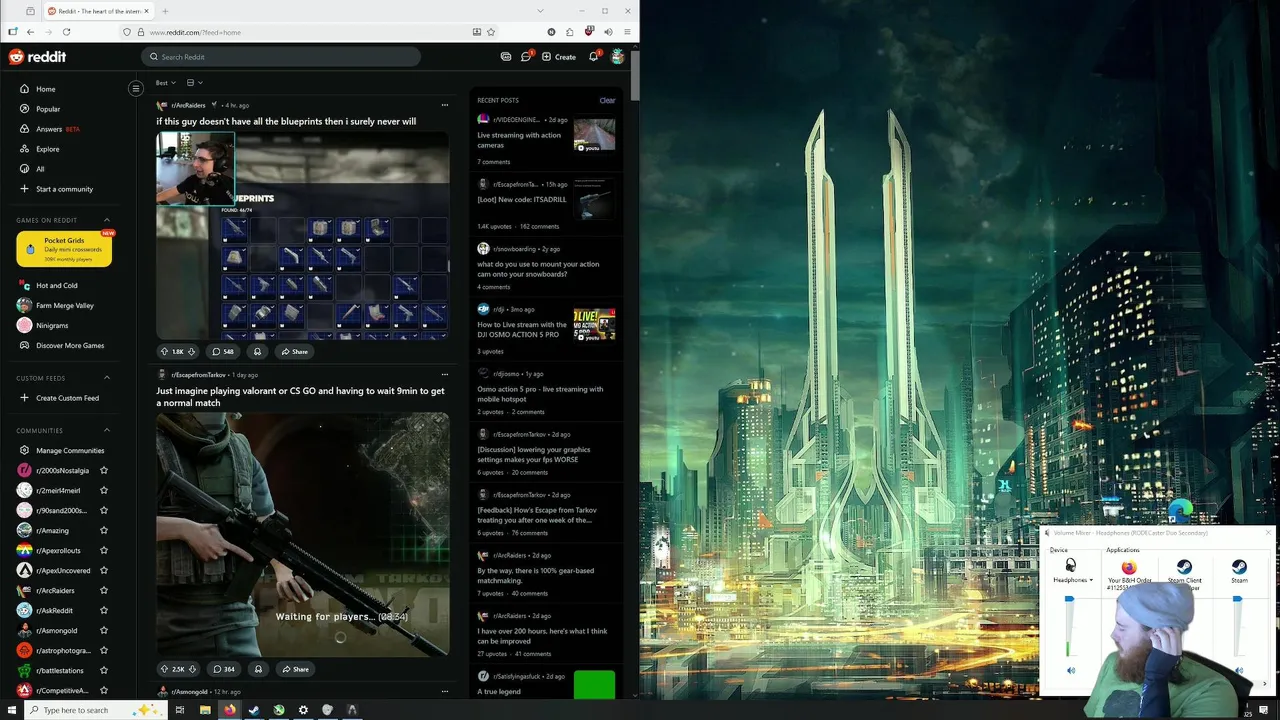This screenshot has height=720, width=1280.
Task: Downvote the blueprints post with 1.8K votes
Action: pyautogui.click(x=191, y=352)
